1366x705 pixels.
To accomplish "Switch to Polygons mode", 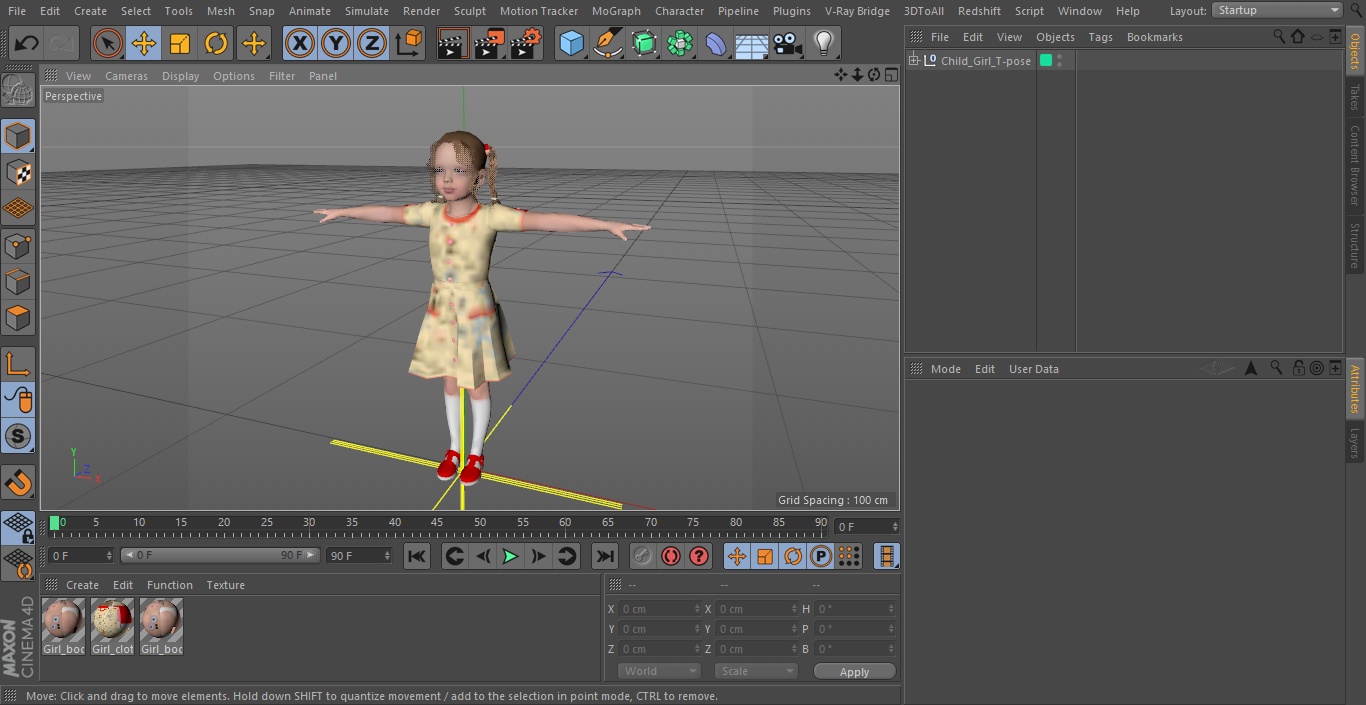I will 18,318.
